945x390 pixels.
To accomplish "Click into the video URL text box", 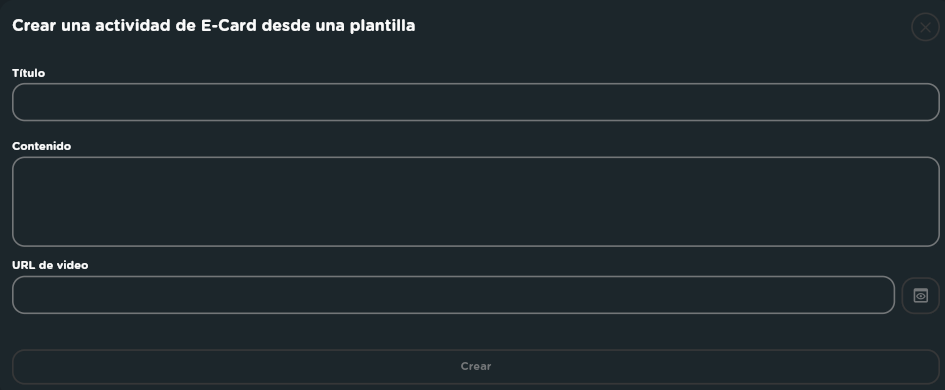I will (x=453, y=295).
